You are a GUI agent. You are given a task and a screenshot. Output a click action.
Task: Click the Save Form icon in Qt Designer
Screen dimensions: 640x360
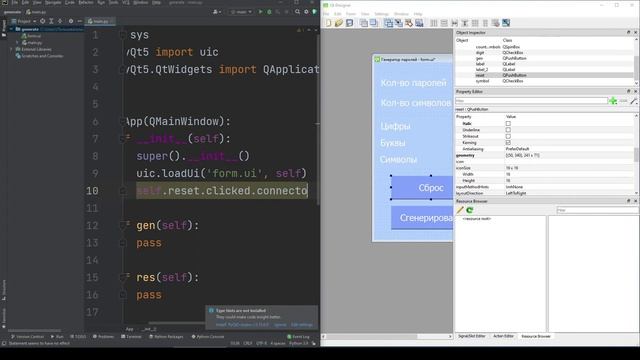point(349,23)
